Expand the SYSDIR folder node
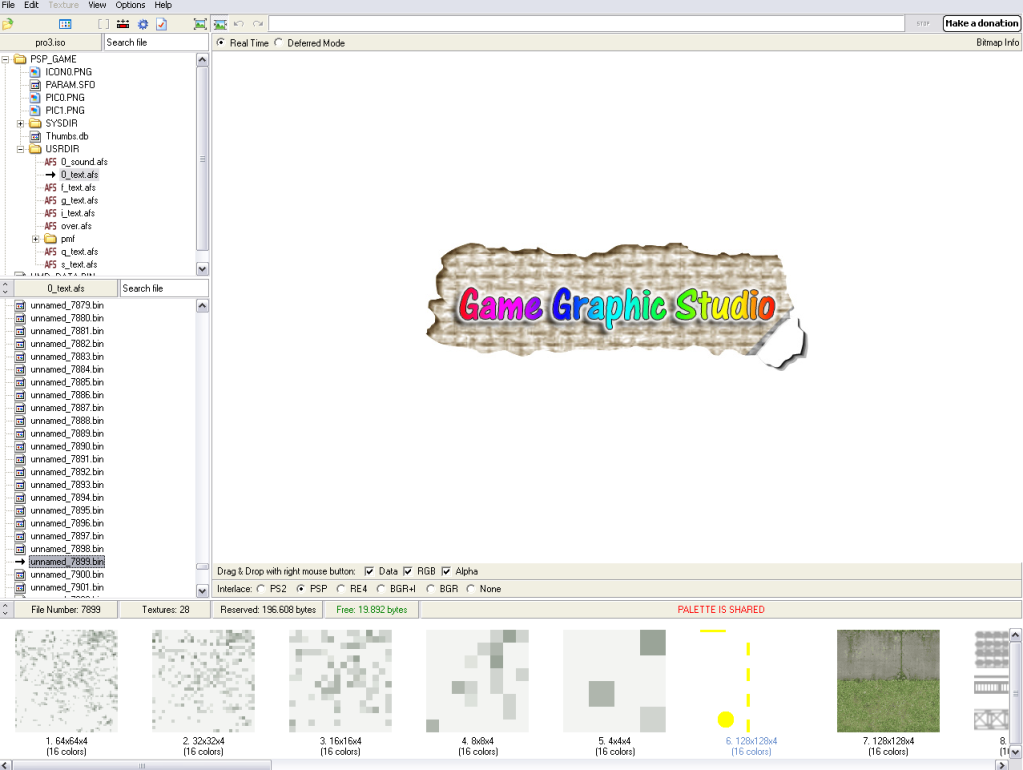Screen dimensions: 1023x770 (20, 123)
